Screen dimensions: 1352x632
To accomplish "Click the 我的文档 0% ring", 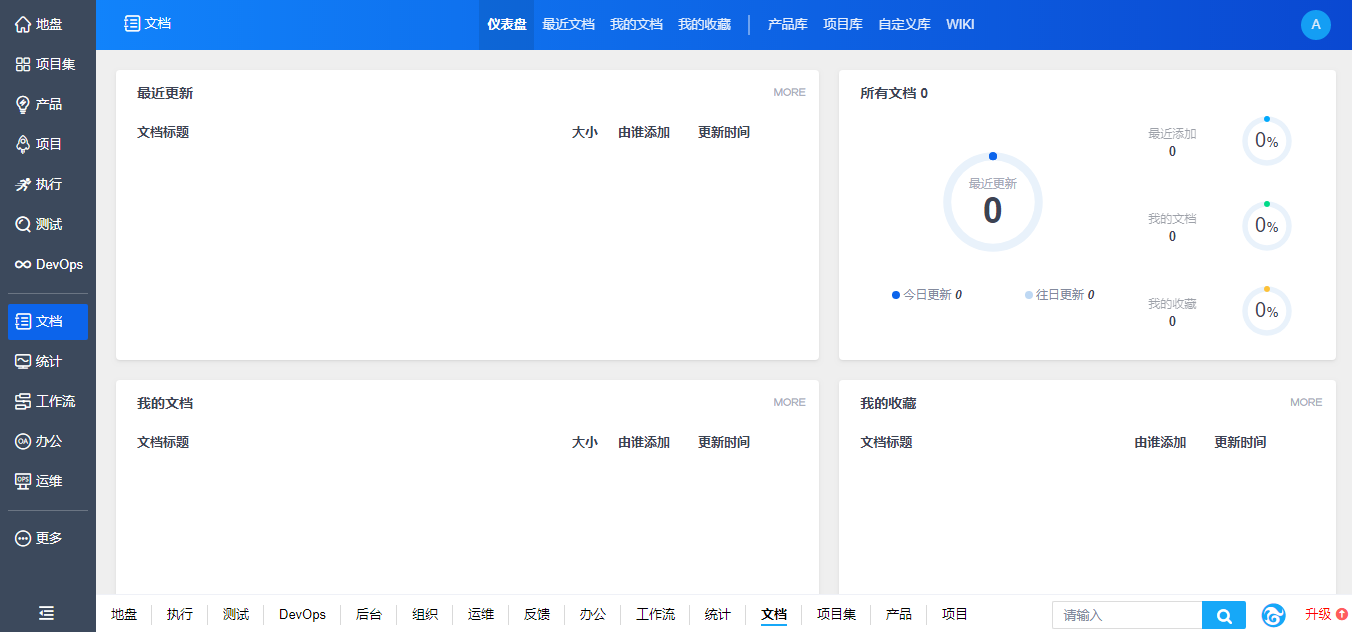I will pyautogui.click(x=1266, y=226).
